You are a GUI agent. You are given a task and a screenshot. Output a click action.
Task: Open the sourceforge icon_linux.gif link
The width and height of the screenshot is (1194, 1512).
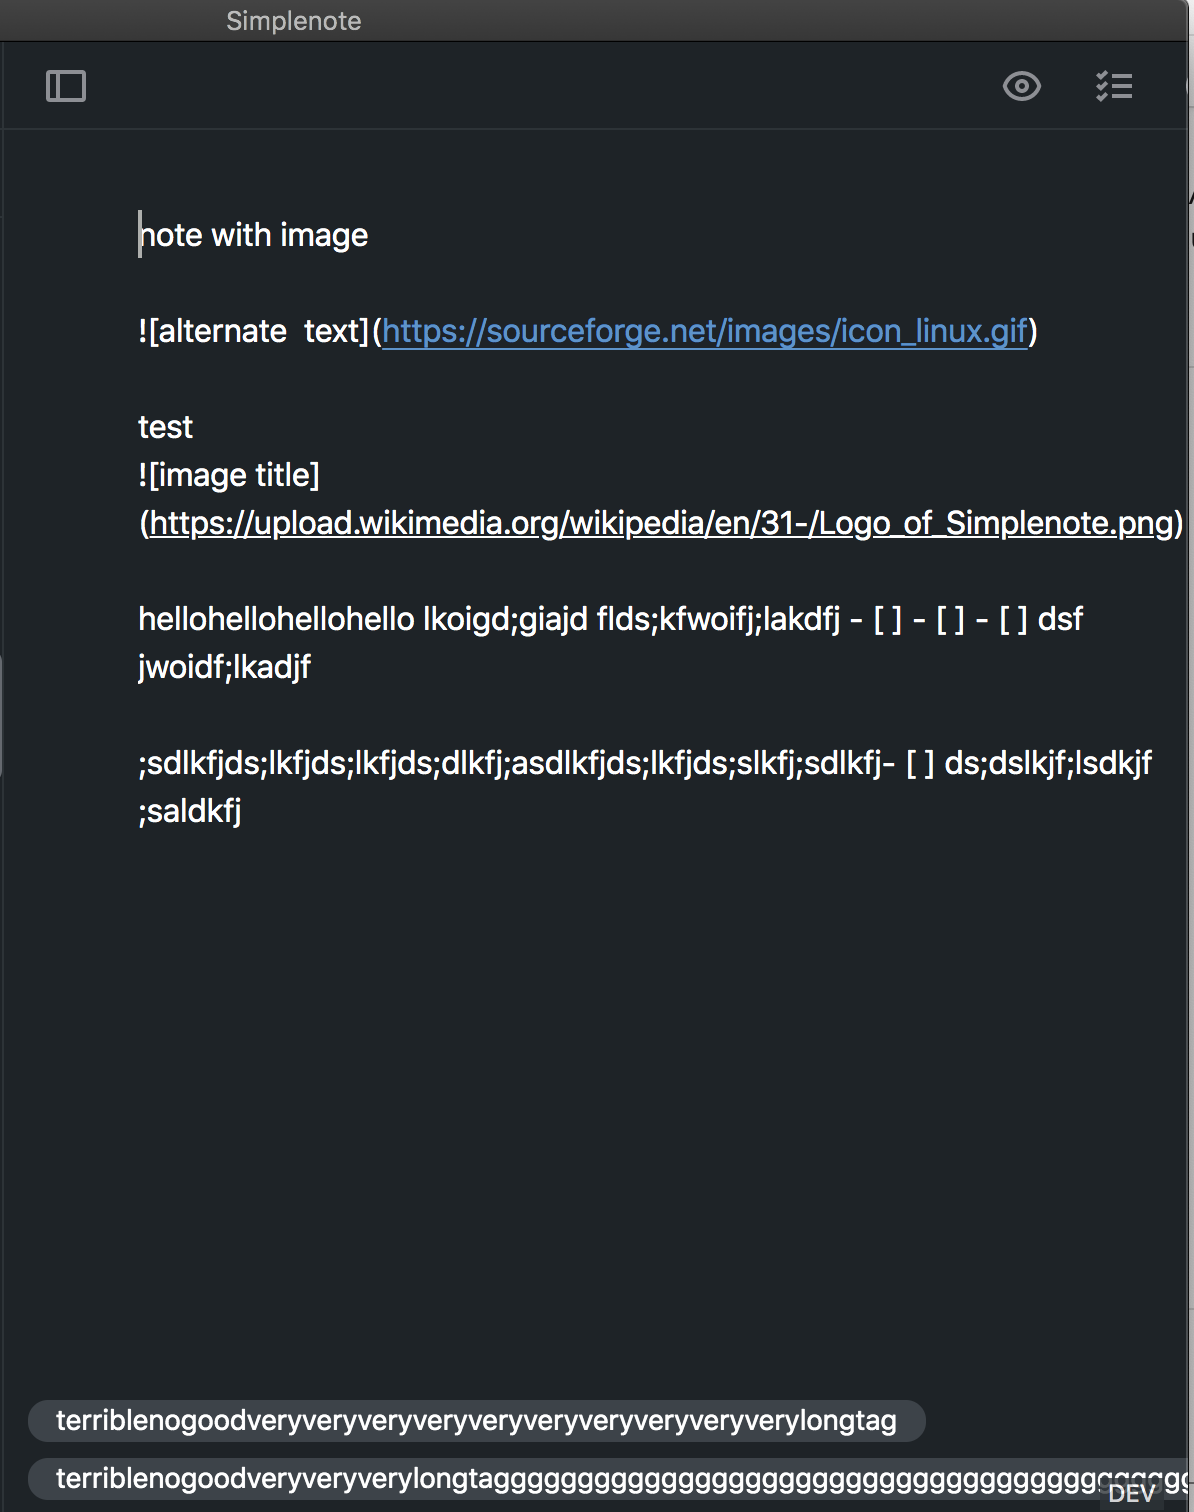[x=706, y=331]
